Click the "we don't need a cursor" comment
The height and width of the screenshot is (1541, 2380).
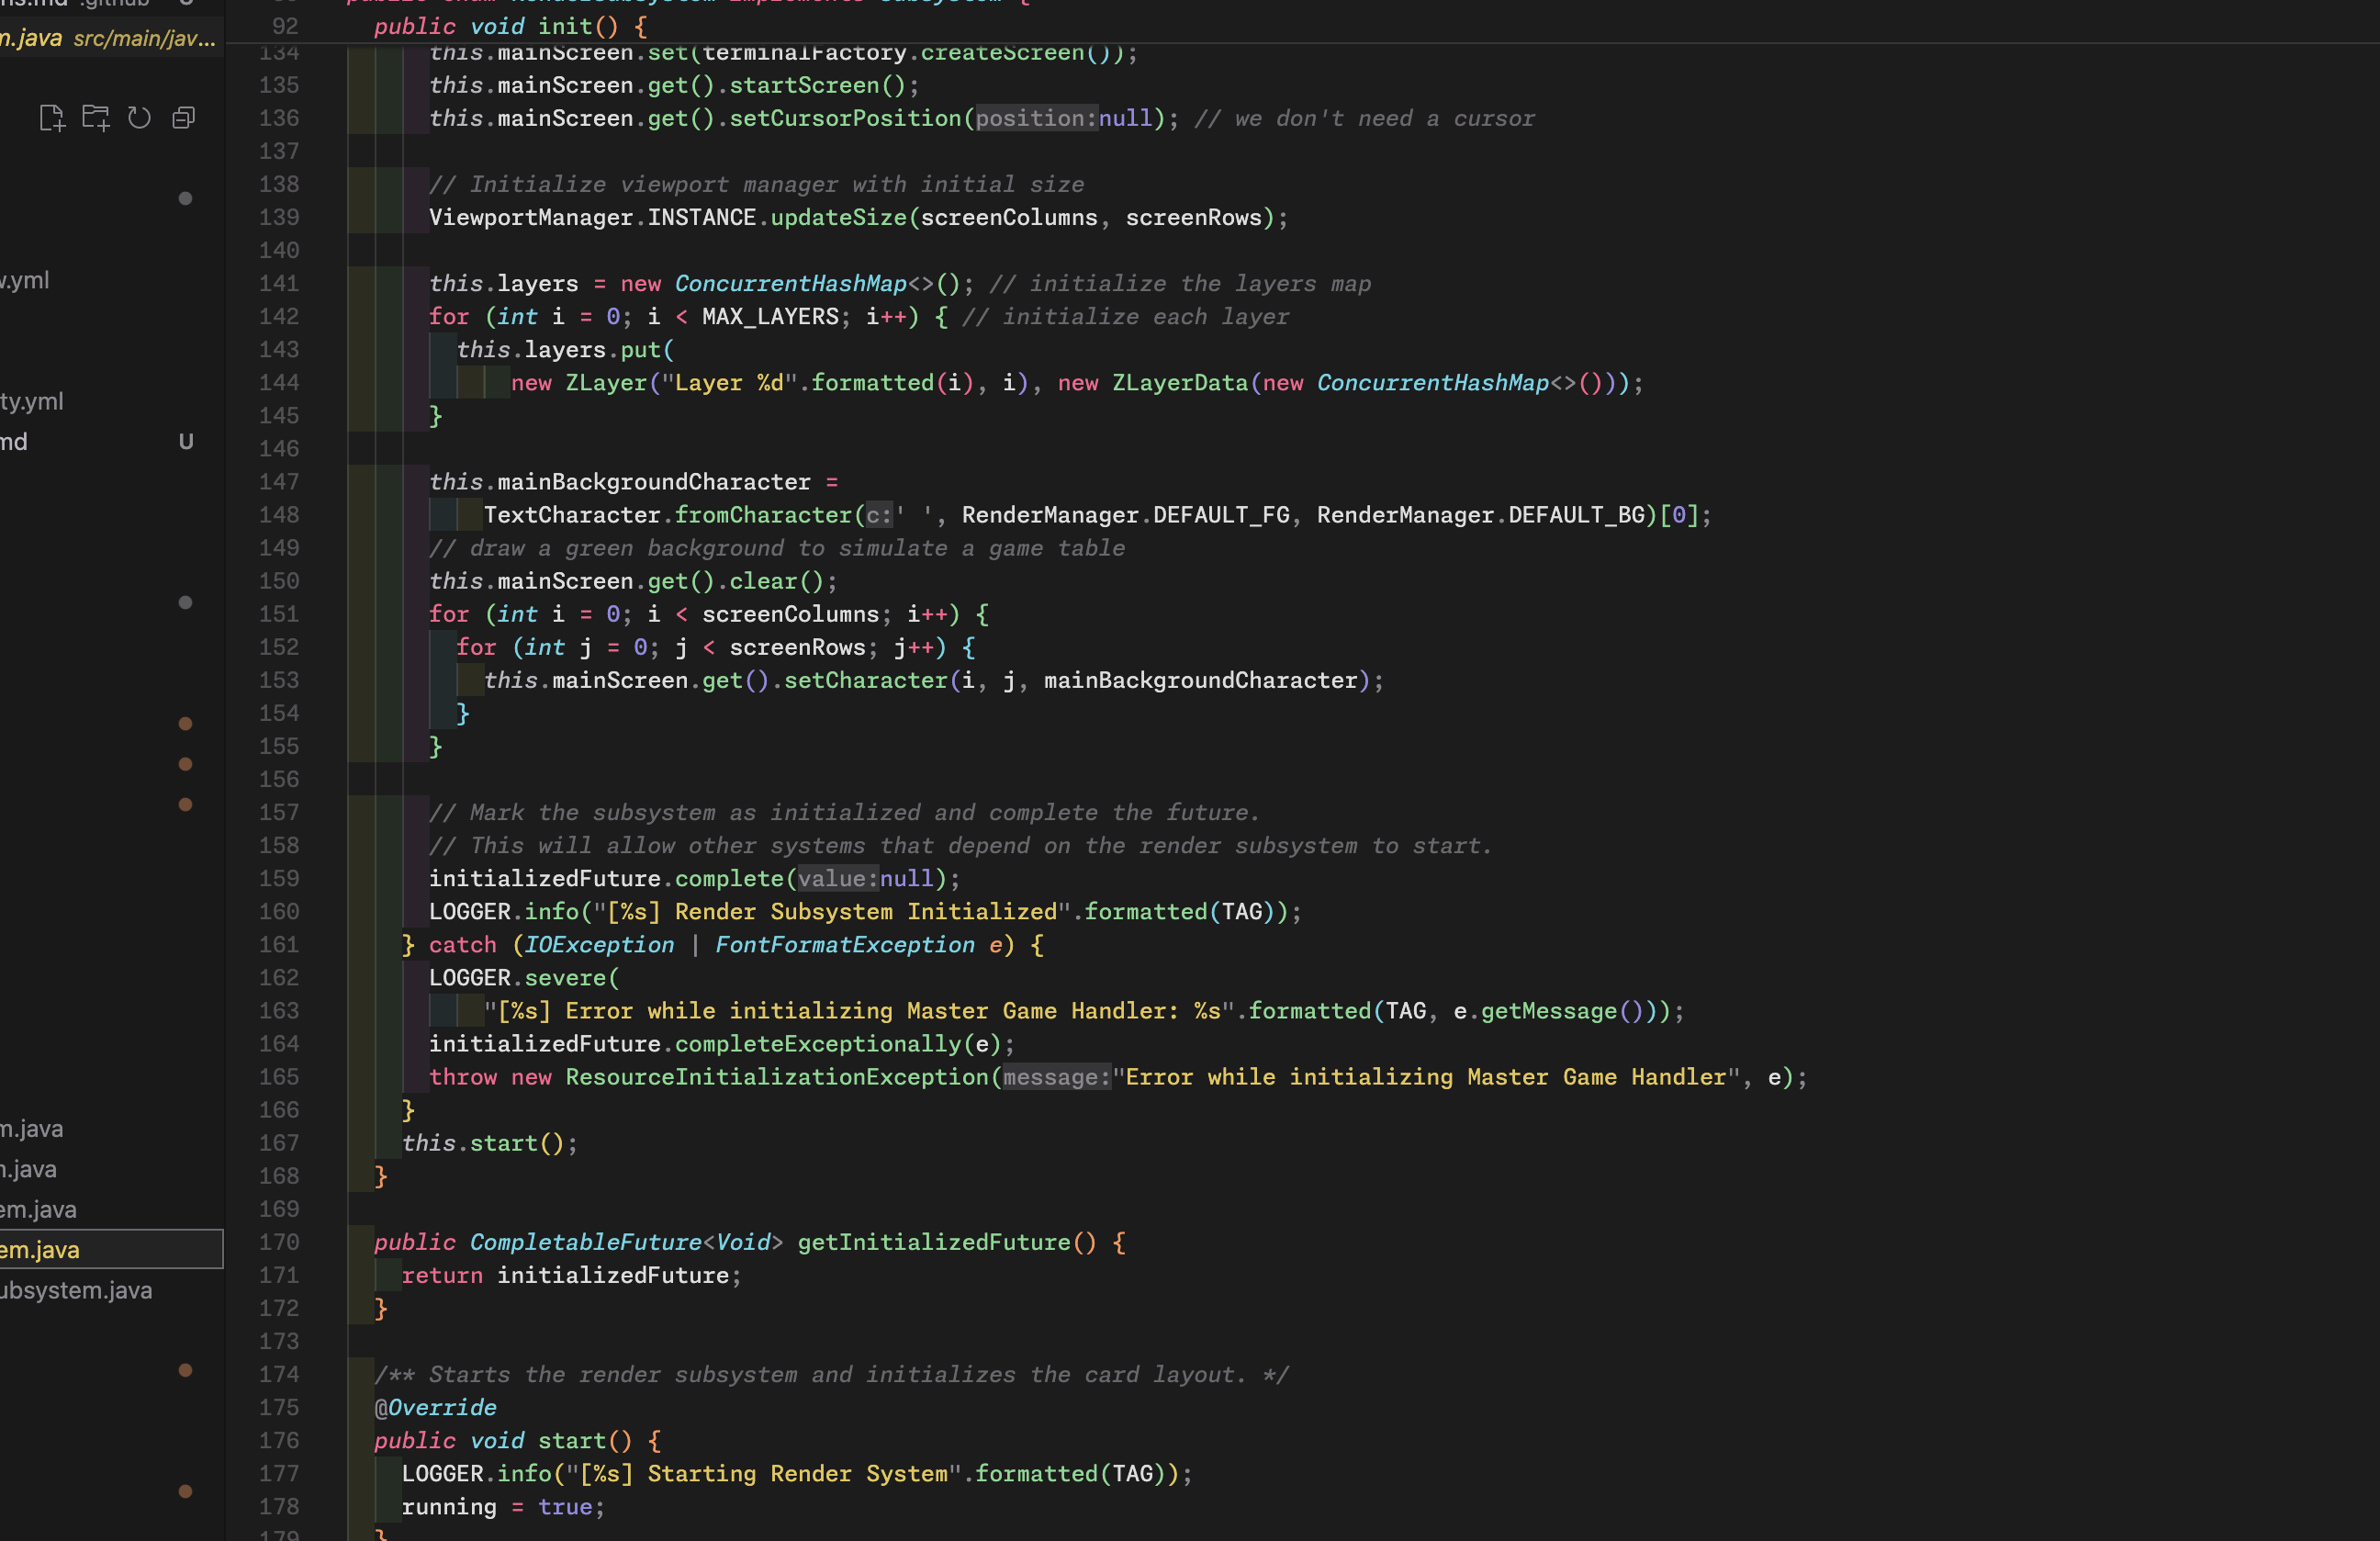pyautogui.click(x=1364, y=118)
